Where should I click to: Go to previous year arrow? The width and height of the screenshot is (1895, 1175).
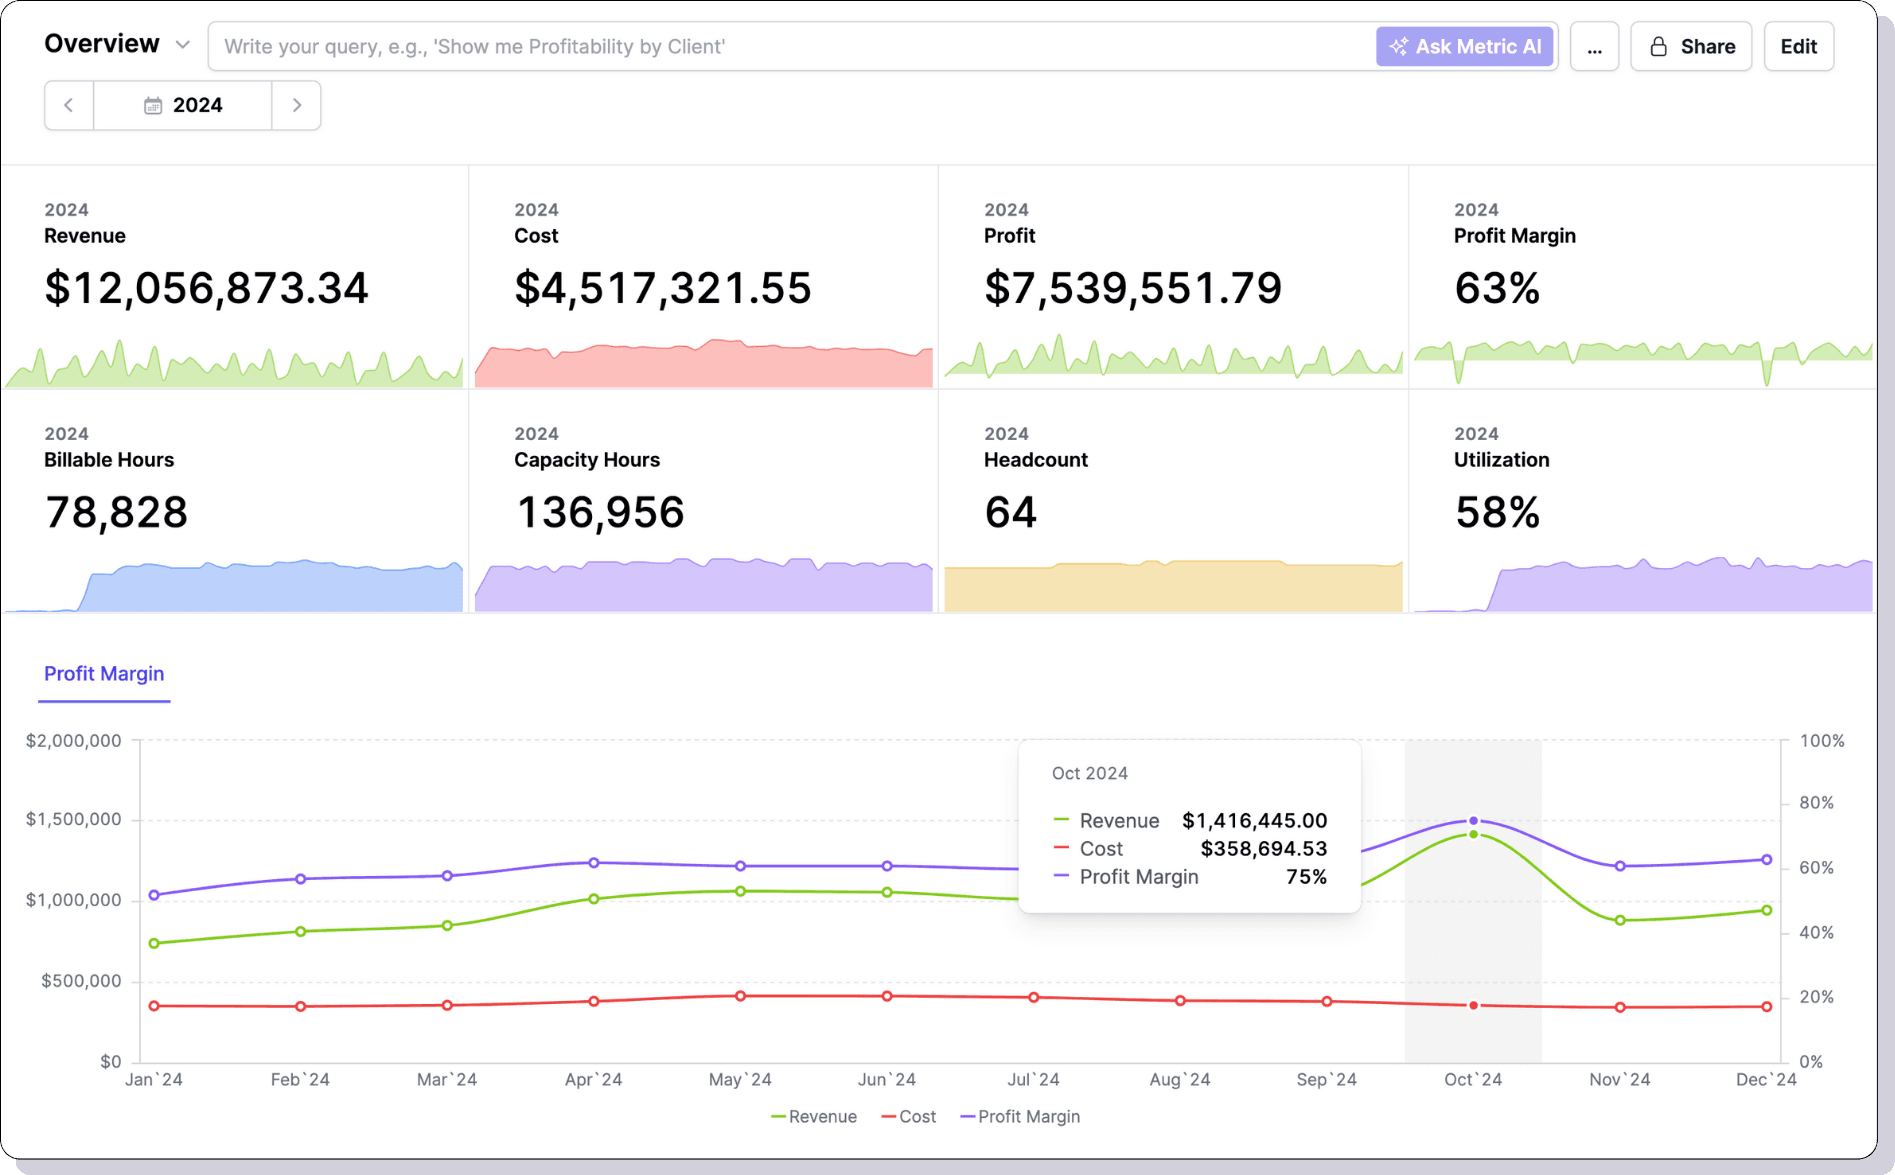(69, 105)
